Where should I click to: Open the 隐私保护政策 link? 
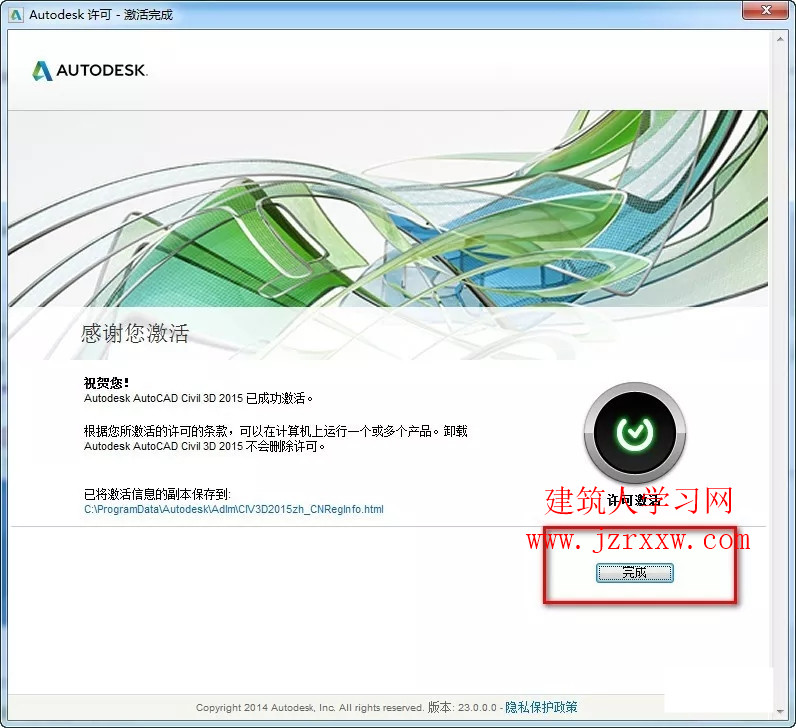tap(541, 707)
